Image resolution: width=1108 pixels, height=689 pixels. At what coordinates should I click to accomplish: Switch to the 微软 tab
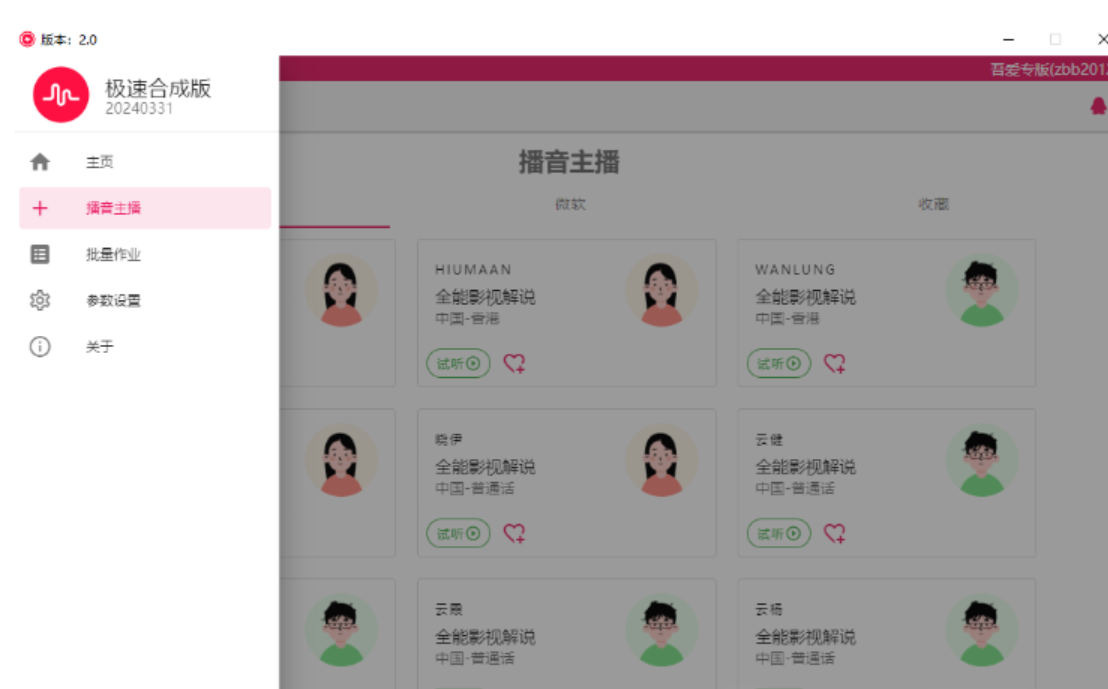point(570,204)
